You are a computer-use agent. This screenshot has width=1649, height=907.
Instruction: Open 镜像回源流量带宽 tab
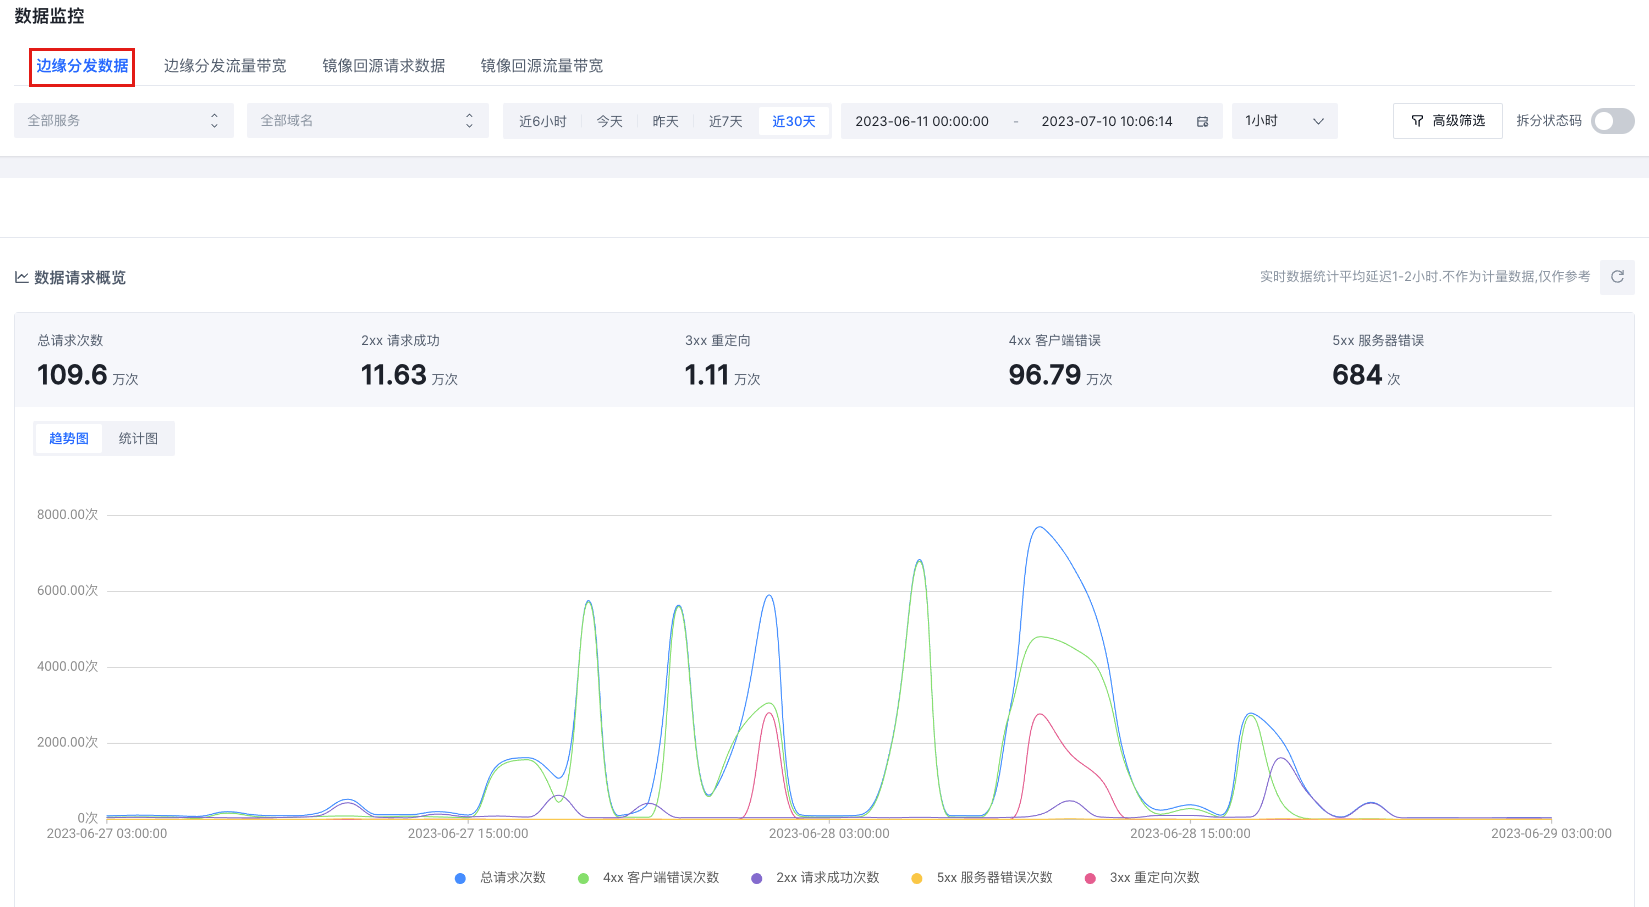pyautogui.click(x=542, y=66)
